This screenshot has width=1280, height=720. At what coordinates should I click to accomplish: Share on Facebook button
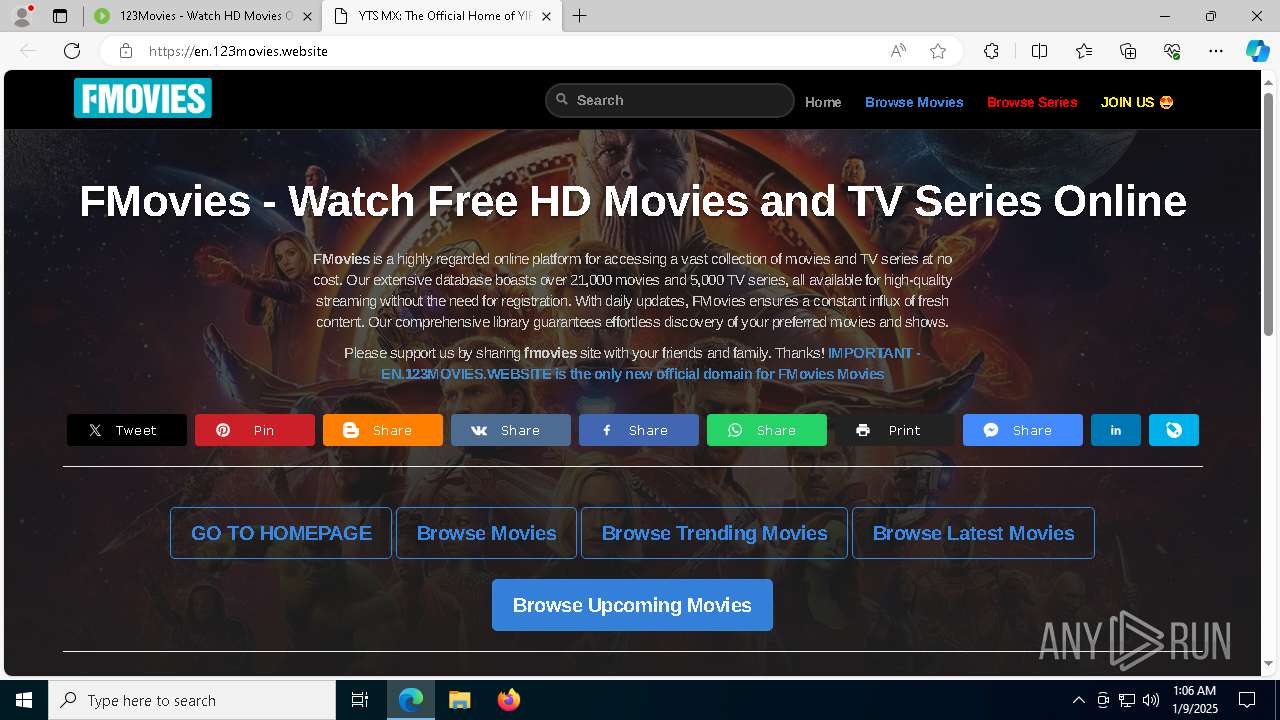point(639,430)
